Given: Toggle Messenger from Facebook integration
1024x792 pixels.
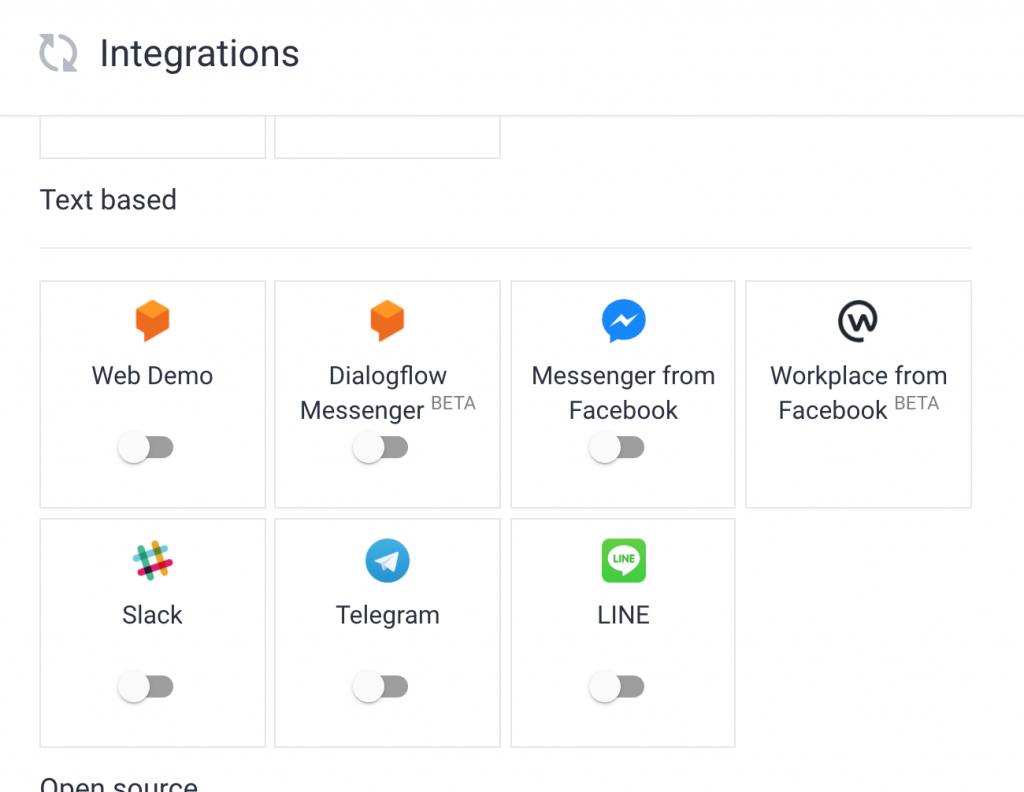Looking at the screenshot, I should (x=616, y=447).
